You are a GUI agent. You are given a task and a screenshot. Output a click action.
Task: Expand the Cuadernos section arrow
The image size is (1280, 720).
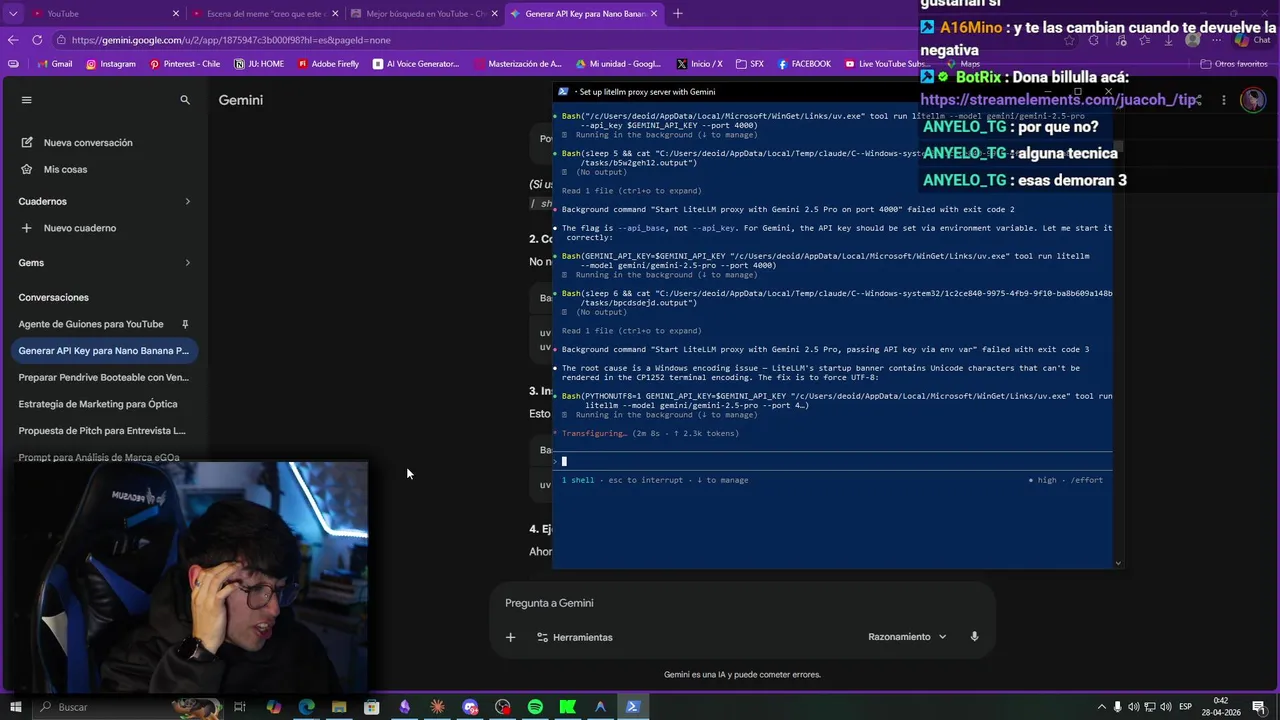pyautogui.click(x=187, y=201)
